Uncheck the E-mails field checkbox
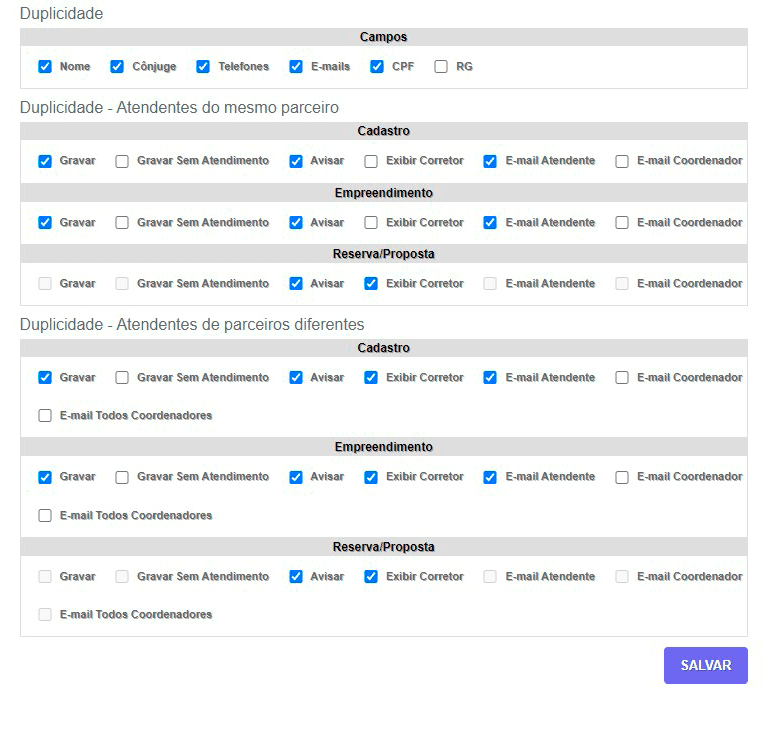The width and height of the screenshot is (769, 732). (296, 67)
